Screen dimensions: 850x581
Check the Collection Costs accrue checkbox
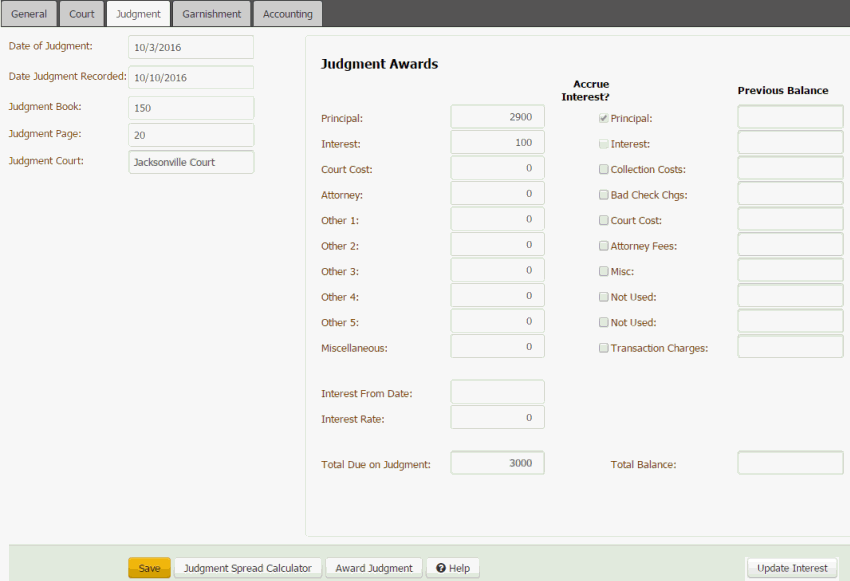click(602, 168)
